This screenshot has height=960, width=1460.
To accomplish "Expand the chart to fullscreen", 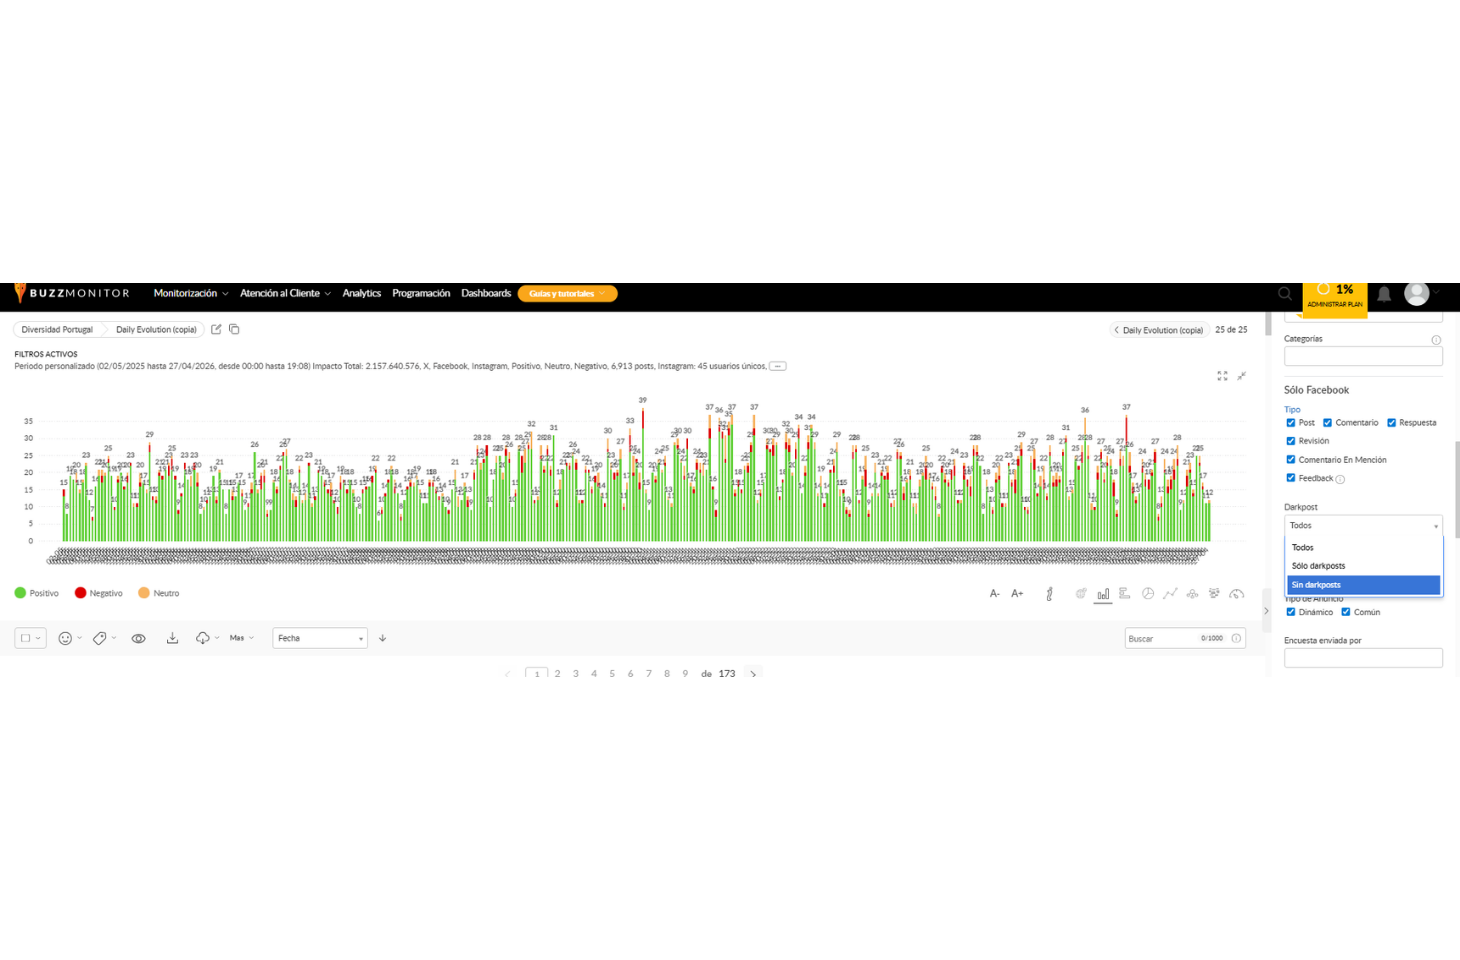I will pos(1222,376).
